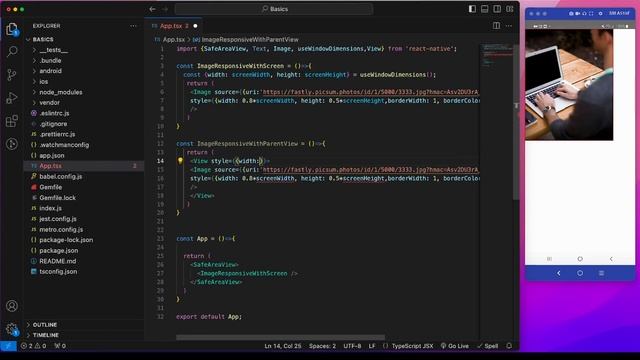Open the errors and warnings status indicator
The image size is (640, 360).
coord(33,346)
